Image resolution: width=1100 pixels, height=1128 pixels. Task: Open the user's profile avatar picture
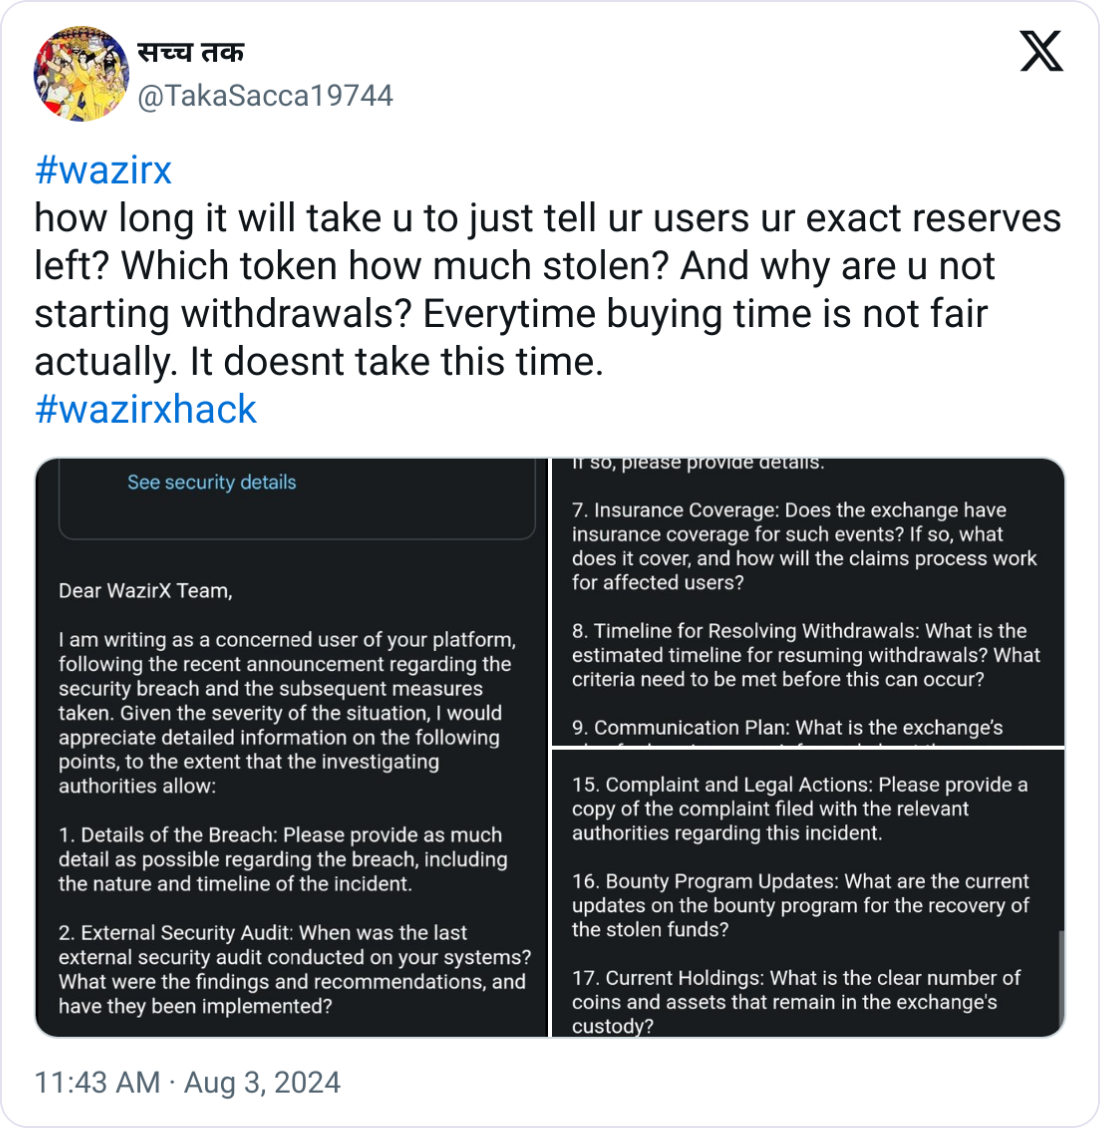click(81, 74)
